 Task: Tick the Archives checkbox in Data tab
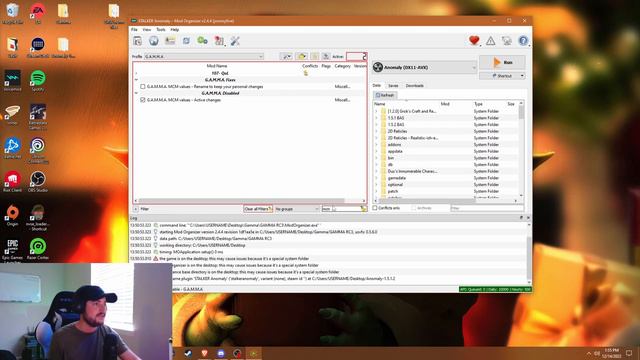[x=413, y=208]
